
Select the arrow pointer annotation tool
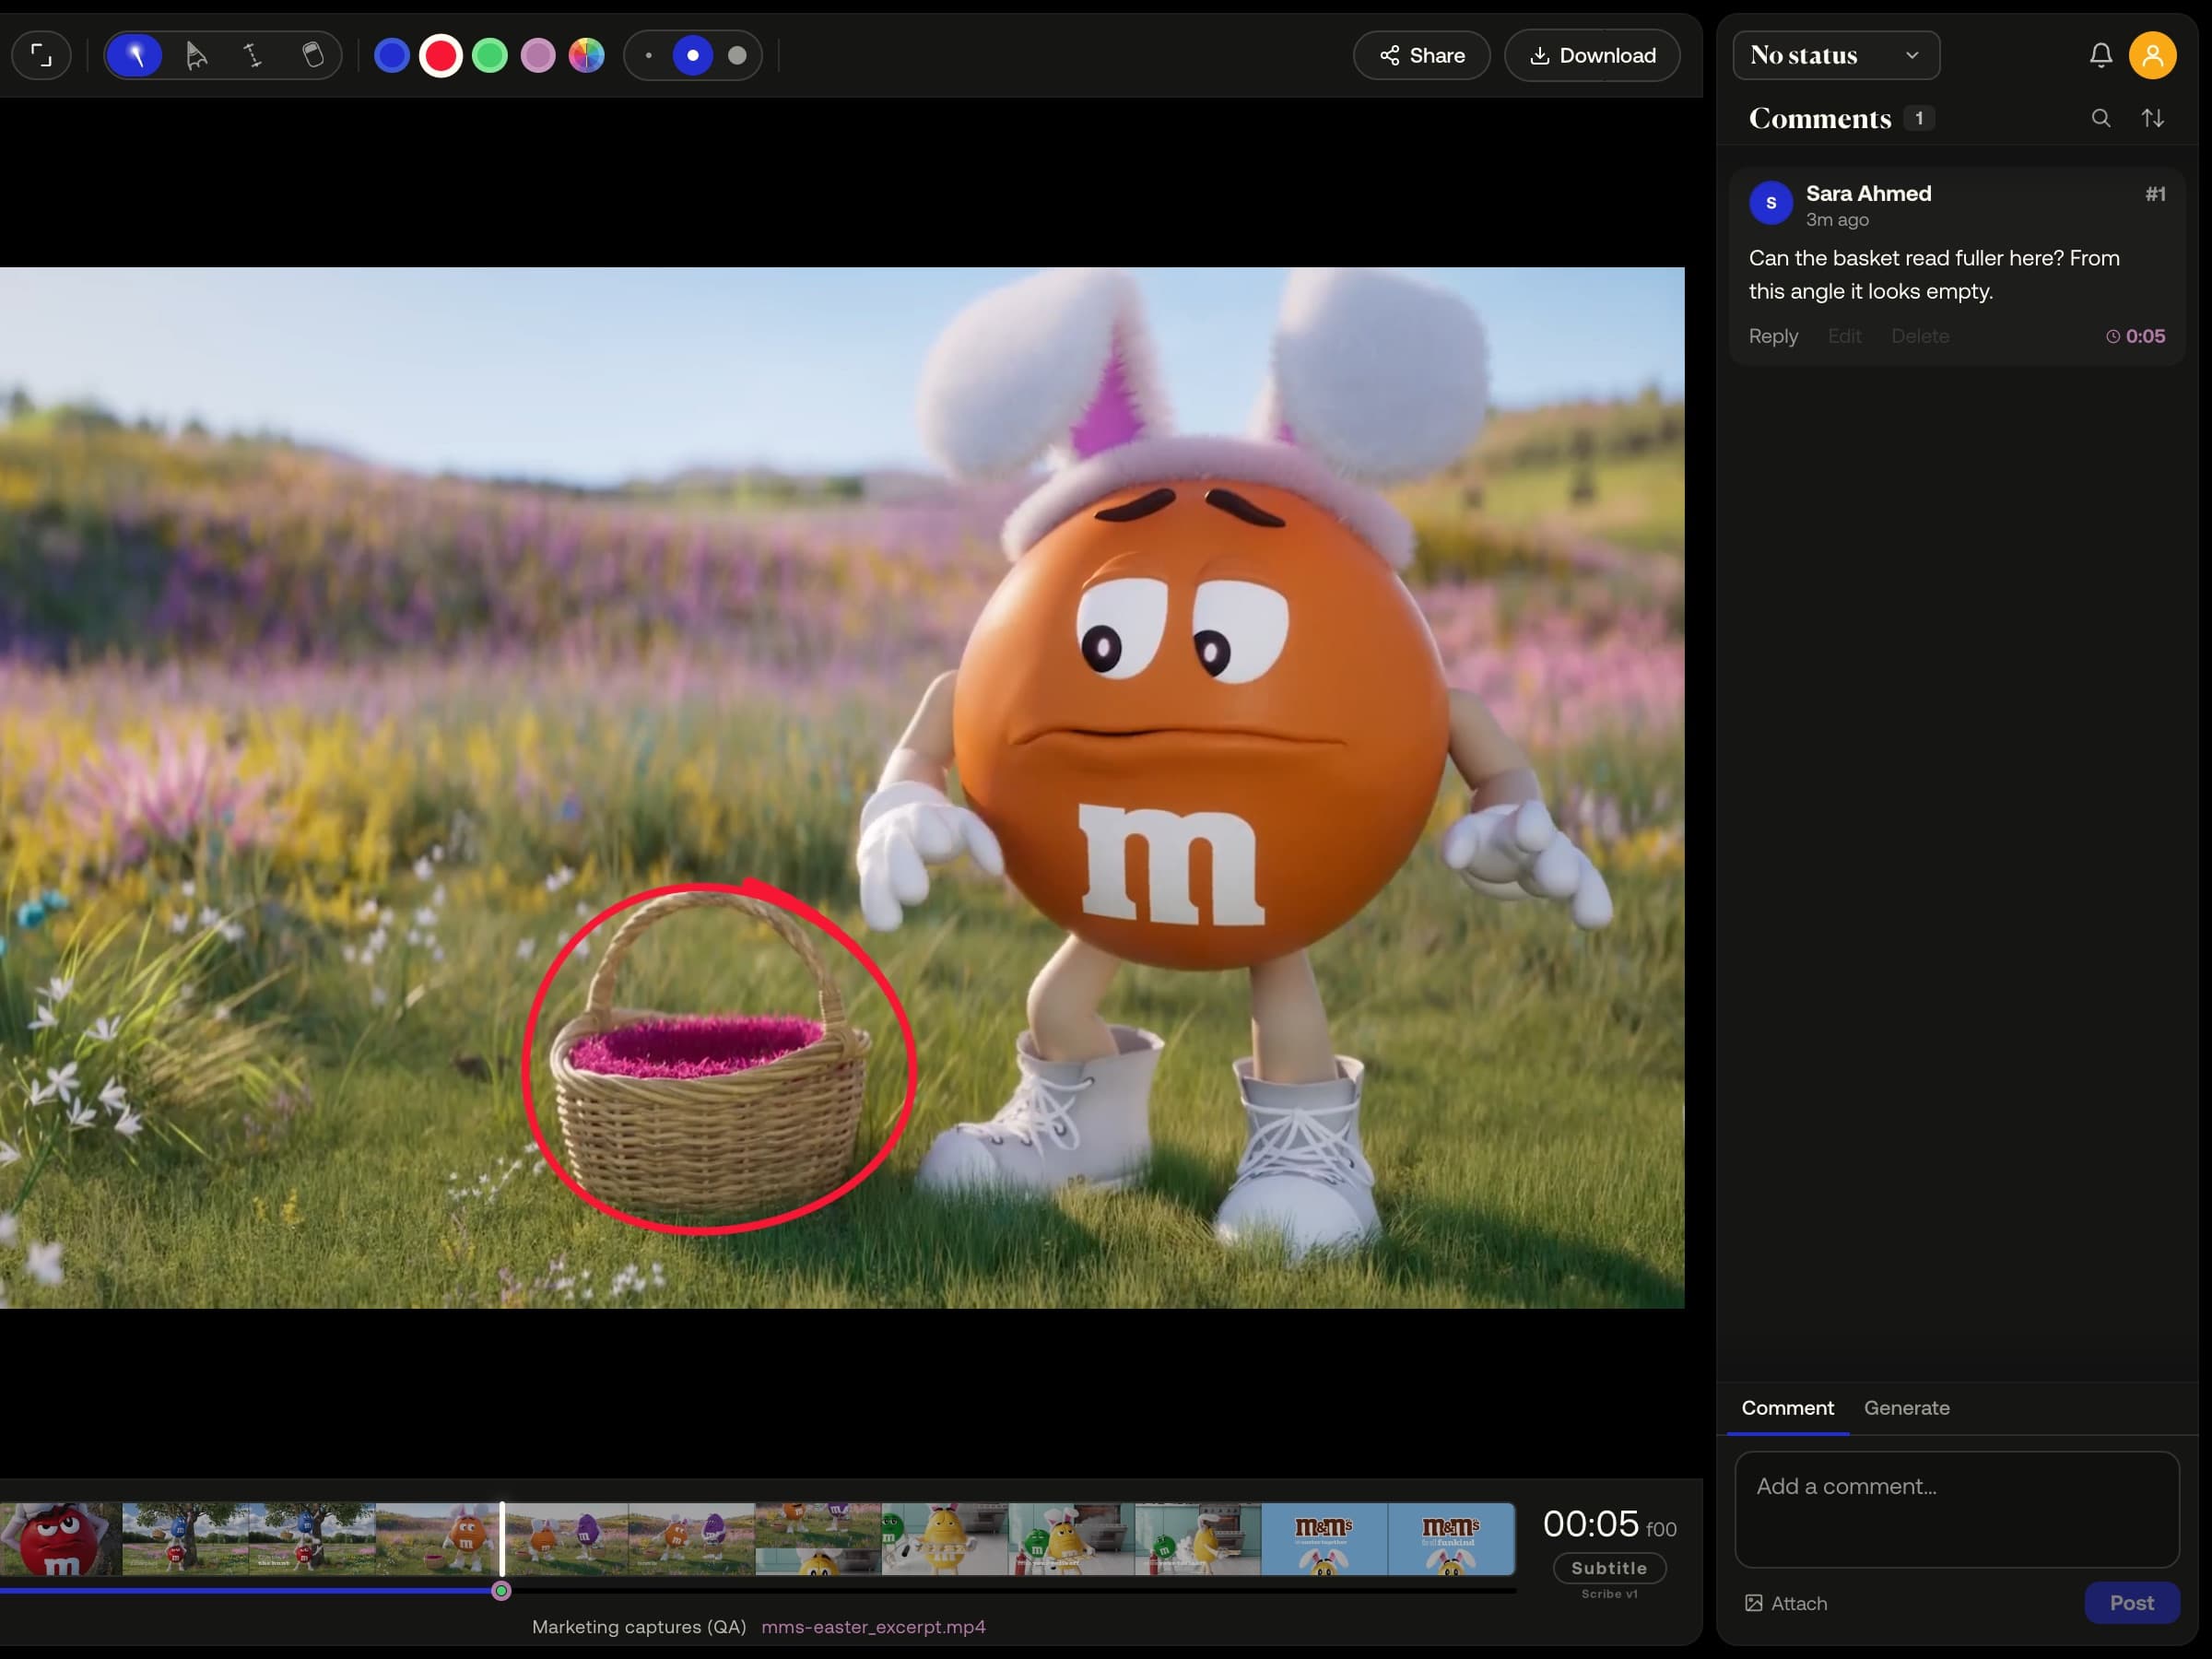[x=196, y=55]
